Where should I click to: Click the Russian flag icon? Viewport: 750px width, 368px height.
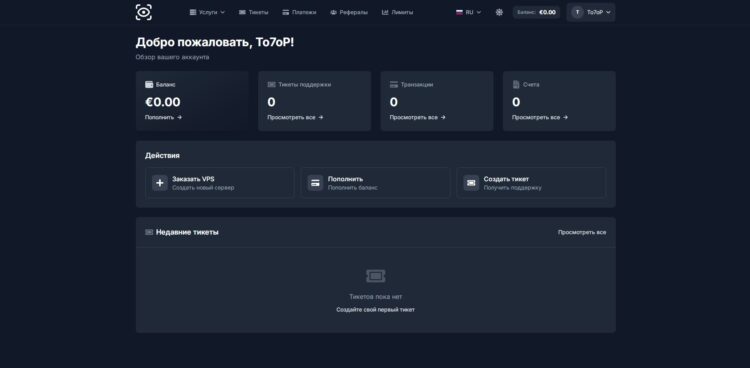coord(459,12)
